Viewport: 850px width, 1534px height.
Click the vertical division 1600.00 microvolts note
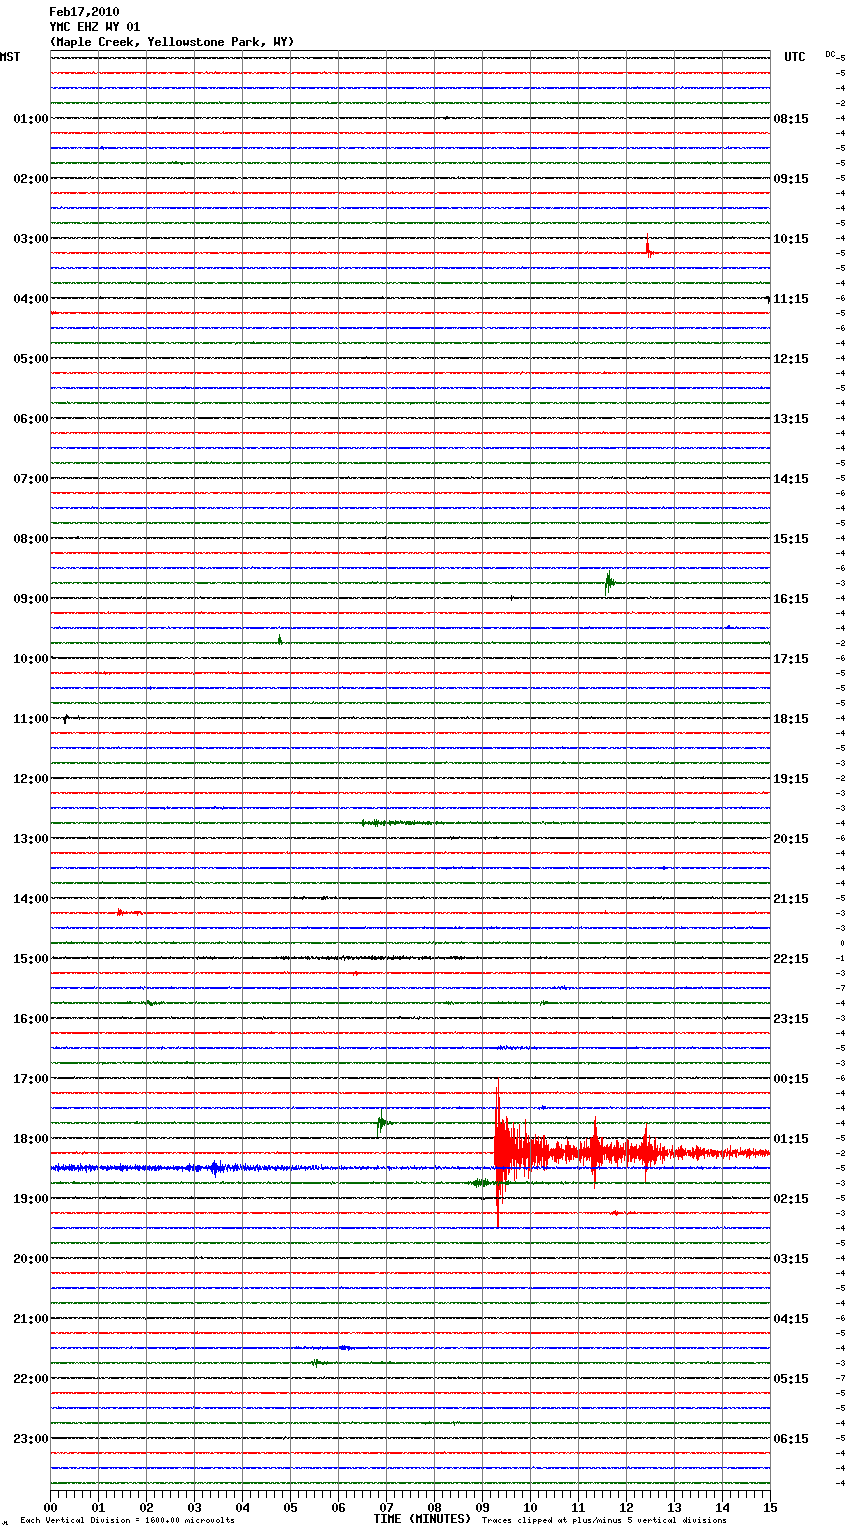tap(127, 1521)
